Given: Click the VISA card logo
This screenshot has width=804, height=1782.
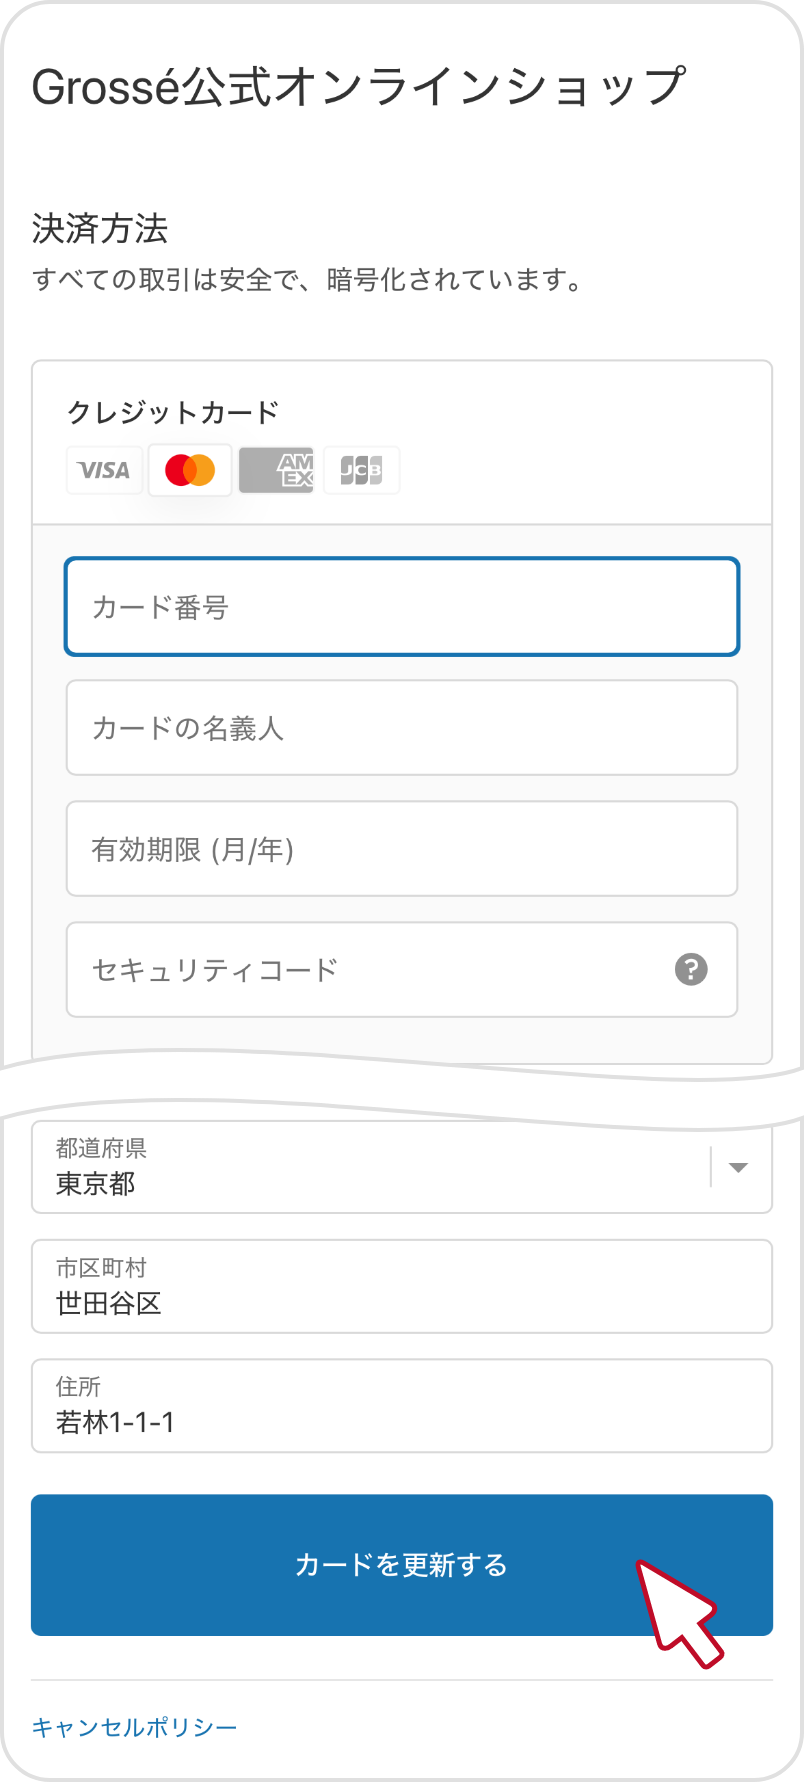Looking at the screenshot, I should coord(105,470).
